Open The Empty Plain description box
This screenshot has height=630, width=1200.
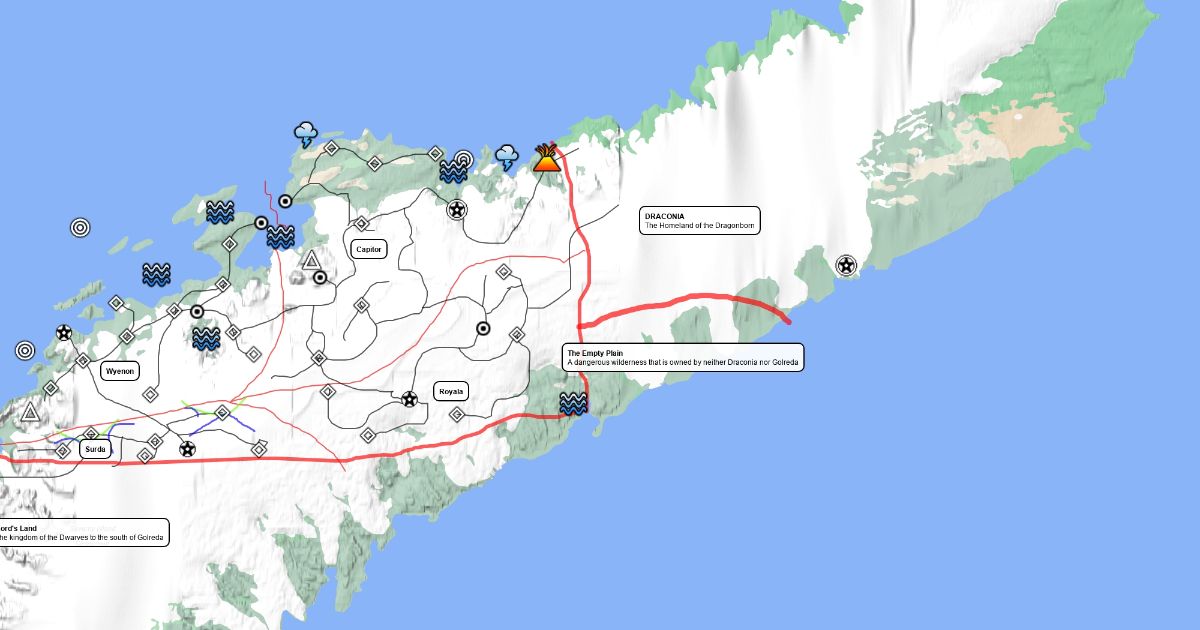pyautogui.click(x=683, y=357)
